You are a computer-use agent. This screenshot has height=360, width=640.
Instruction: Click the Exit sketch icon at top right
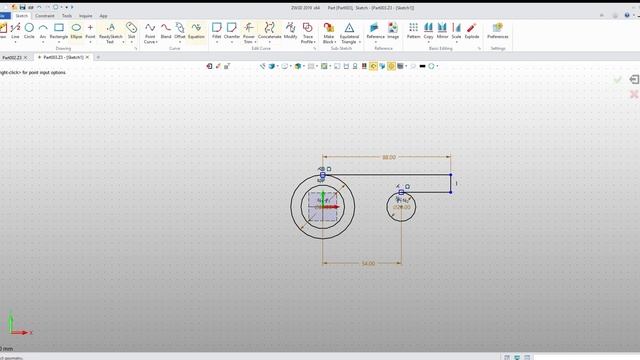pyautogui.click(x=634, y=79)
